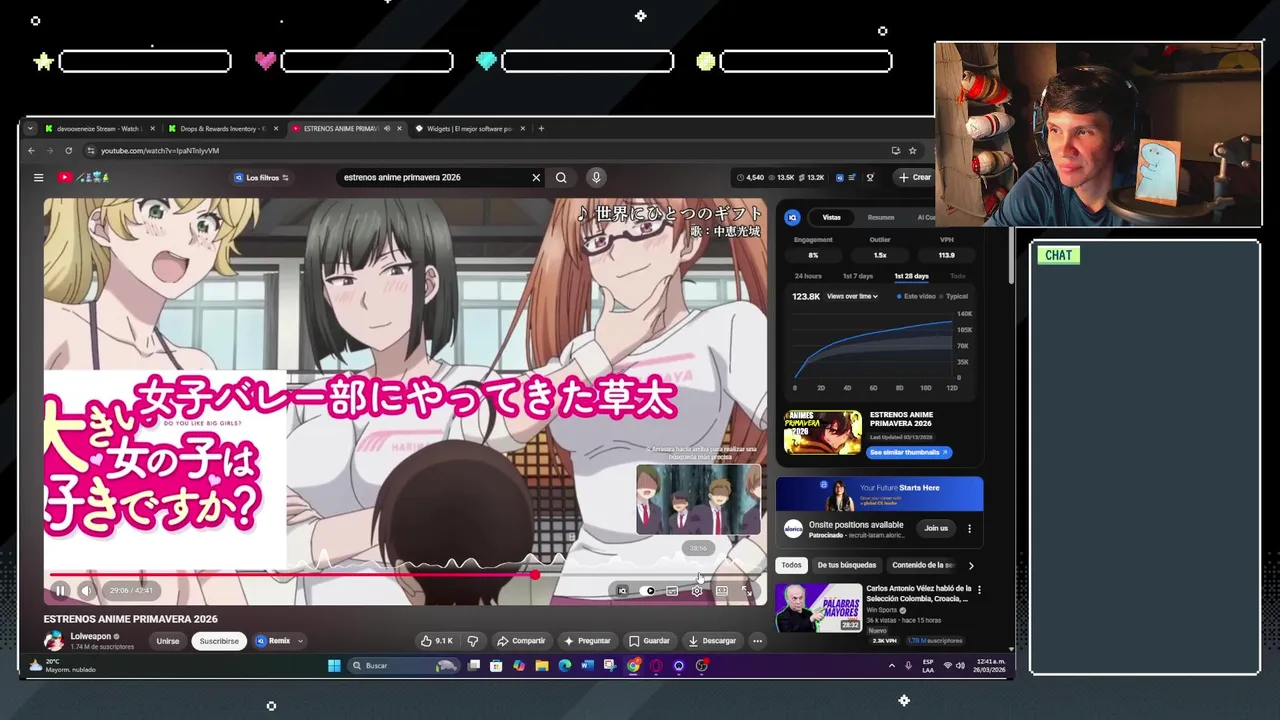Save the video with the Guardar button
Image resolution: width=1280 pixels, height=720 pixels.
649,642
